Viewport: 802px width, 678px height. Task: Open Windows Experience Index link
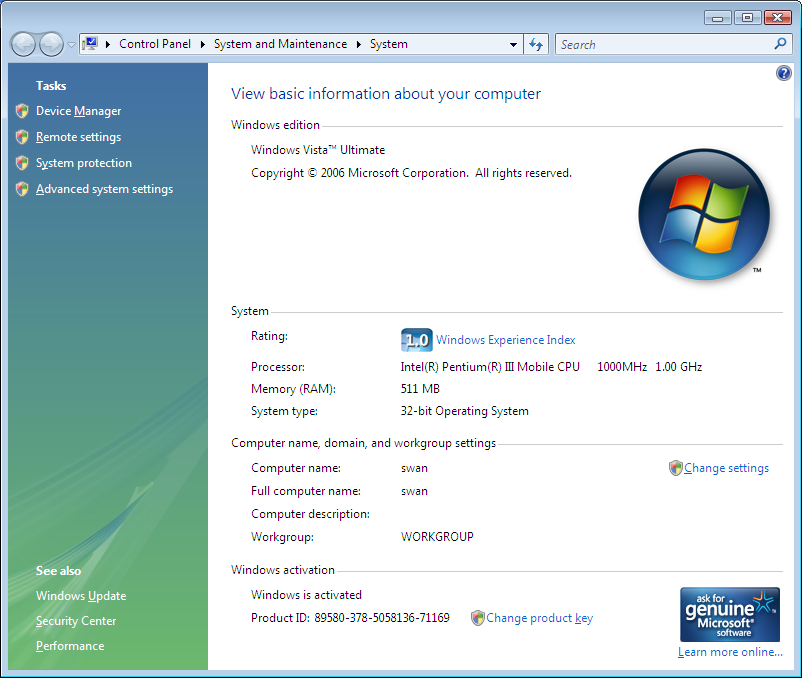(x=505, y=340)
